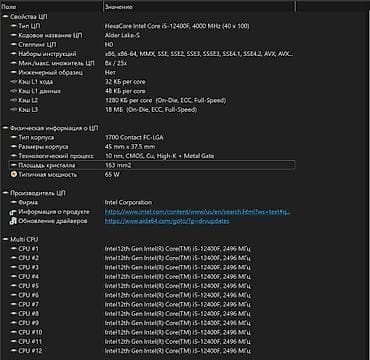Click the Кэш L1 кода icon
370x360 pixels.
point(14,82)
